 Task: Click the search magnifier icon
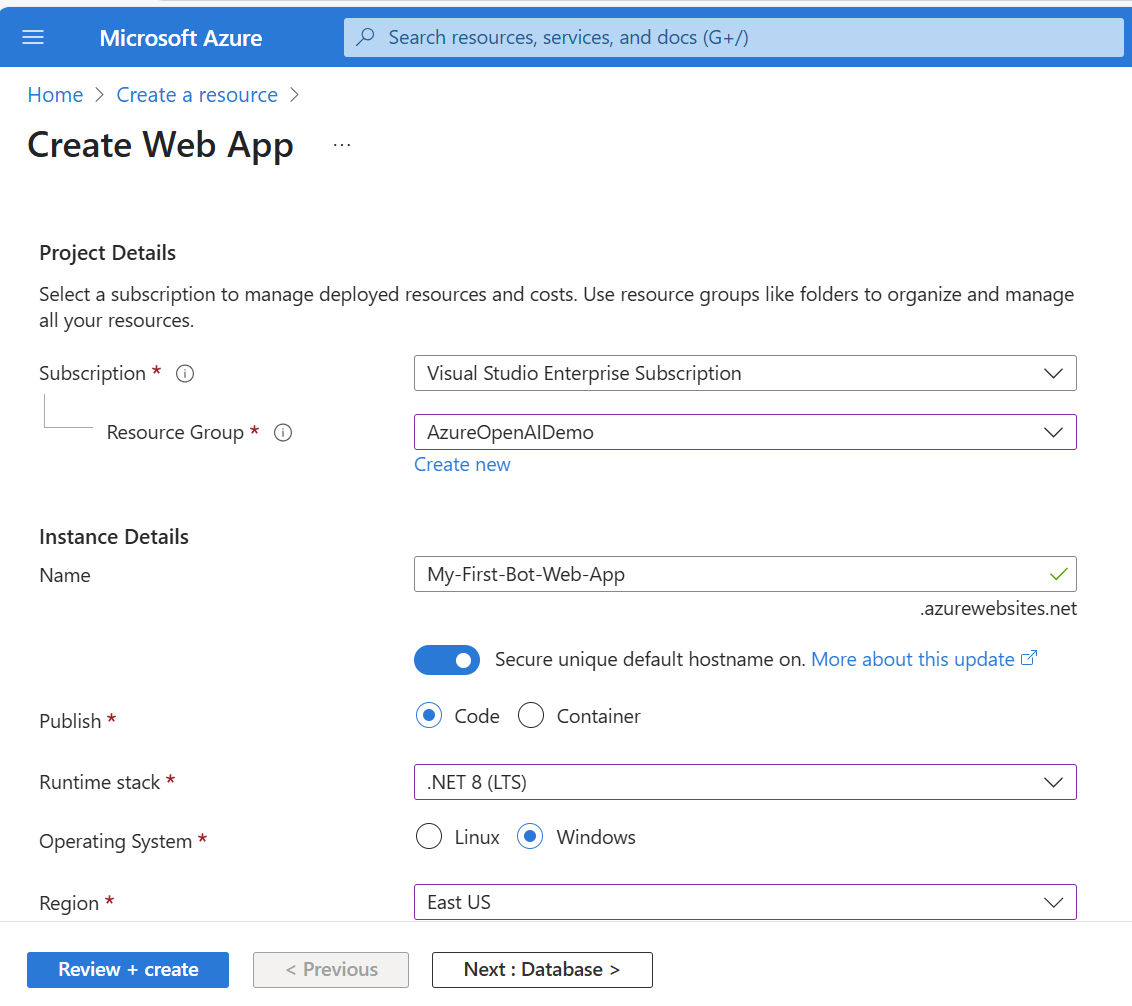(x=364, y=36)
